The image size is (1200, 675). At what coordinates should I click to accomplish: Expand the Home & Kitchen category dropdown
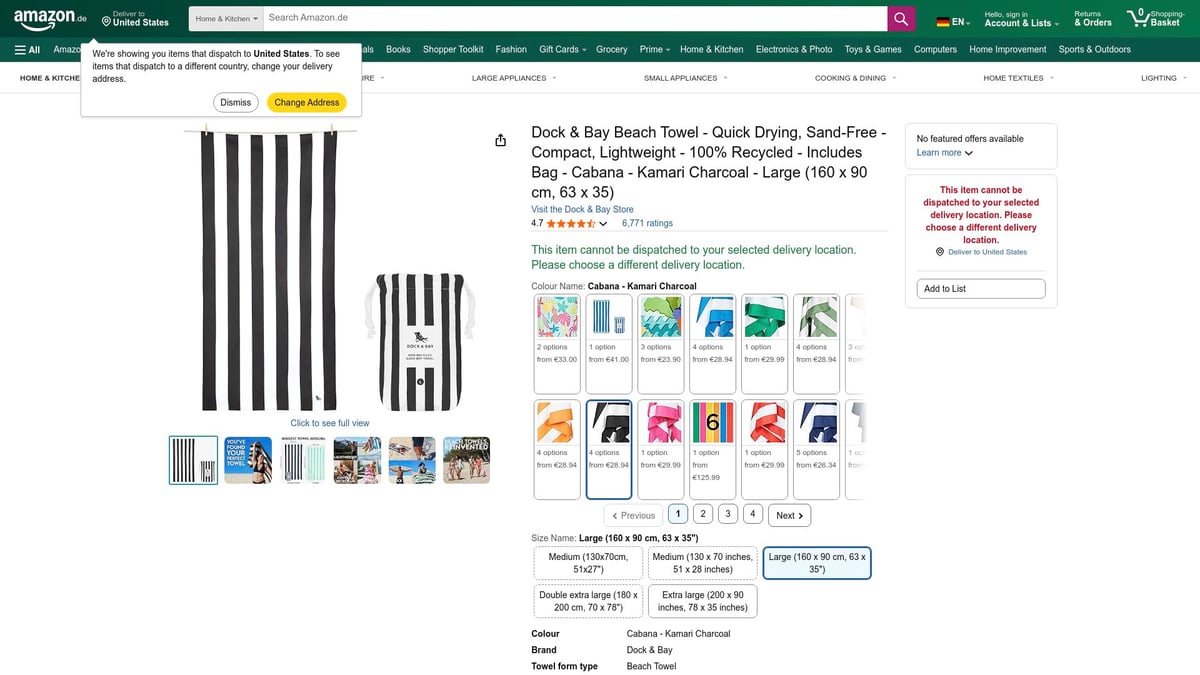point(225,18)
